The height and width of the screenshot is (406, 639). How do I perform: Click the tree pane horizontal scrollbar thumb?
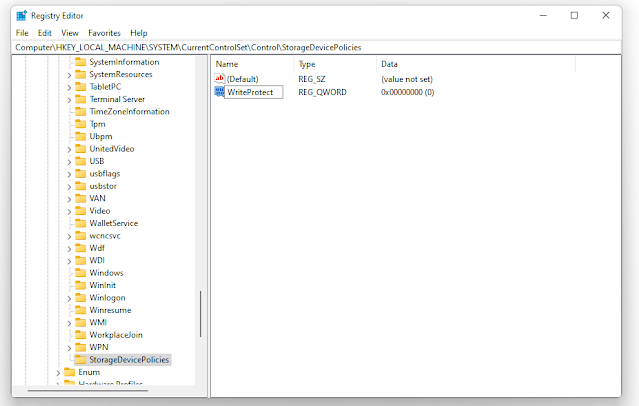coord(88,391)
